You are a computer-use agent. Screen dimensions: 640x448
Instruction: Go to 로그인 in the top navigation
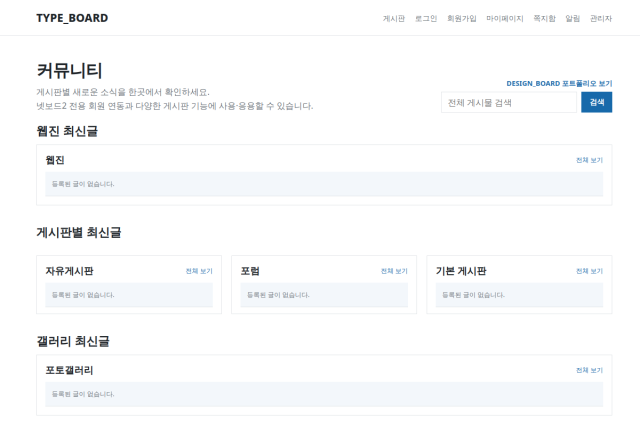pos(426,18)
